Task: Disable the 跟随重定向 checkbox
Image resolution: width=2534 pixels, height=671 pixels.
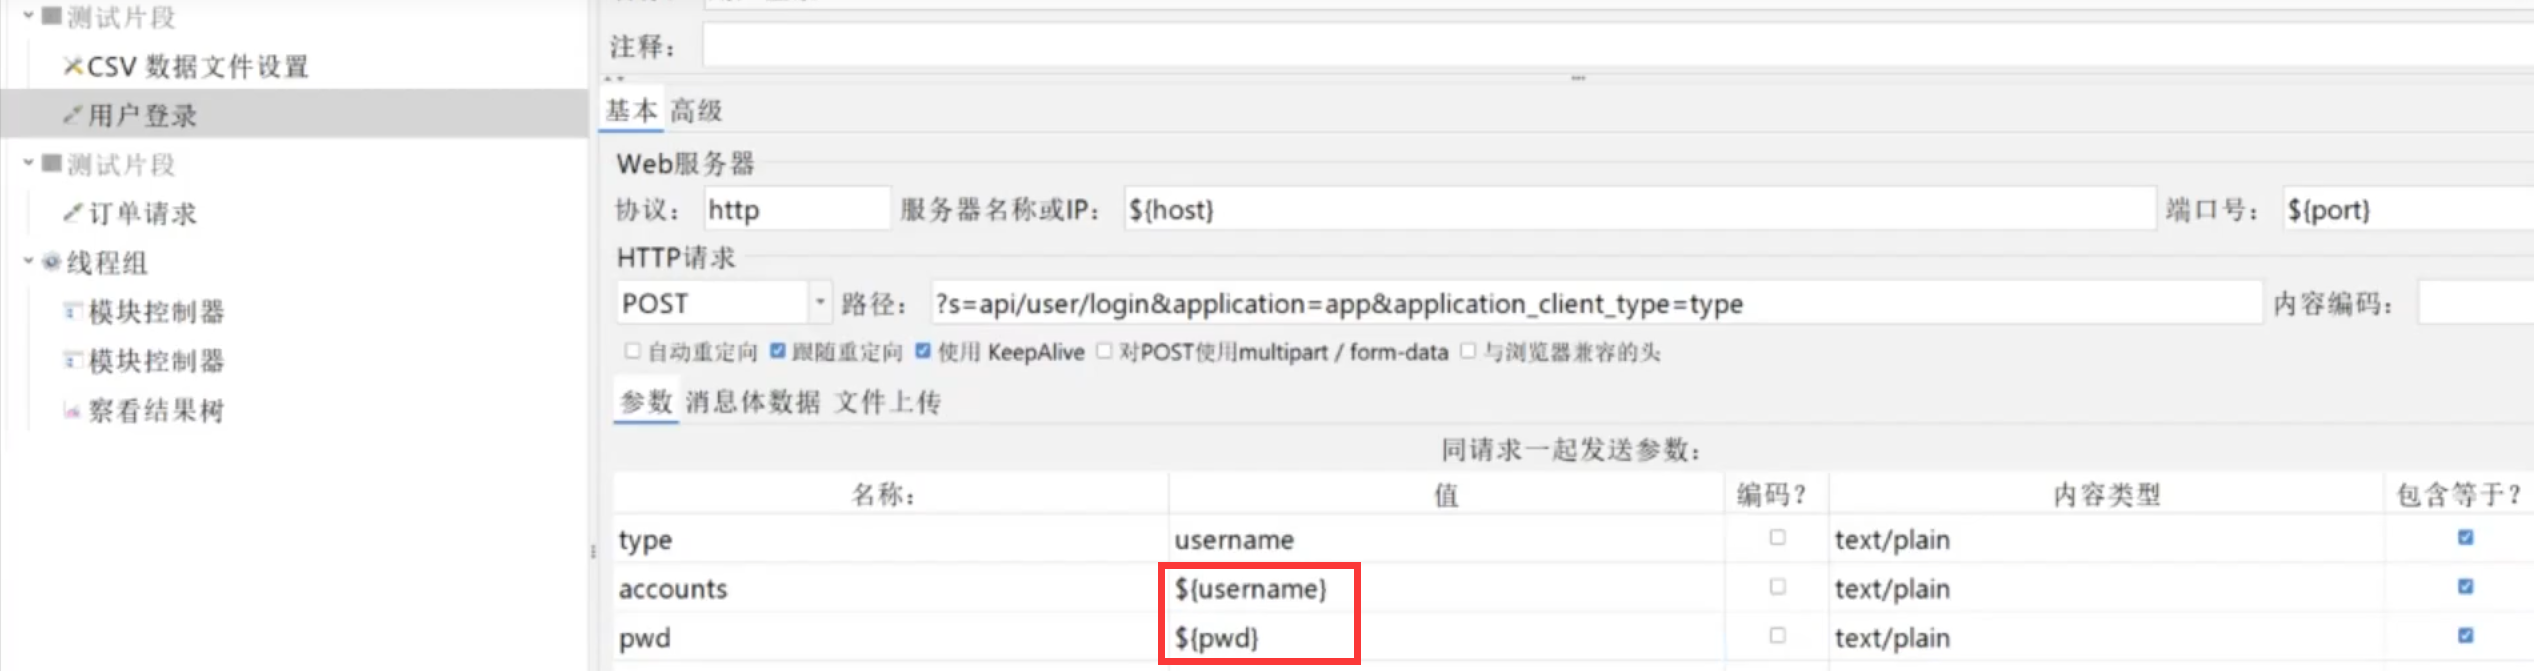Action: 778,351
